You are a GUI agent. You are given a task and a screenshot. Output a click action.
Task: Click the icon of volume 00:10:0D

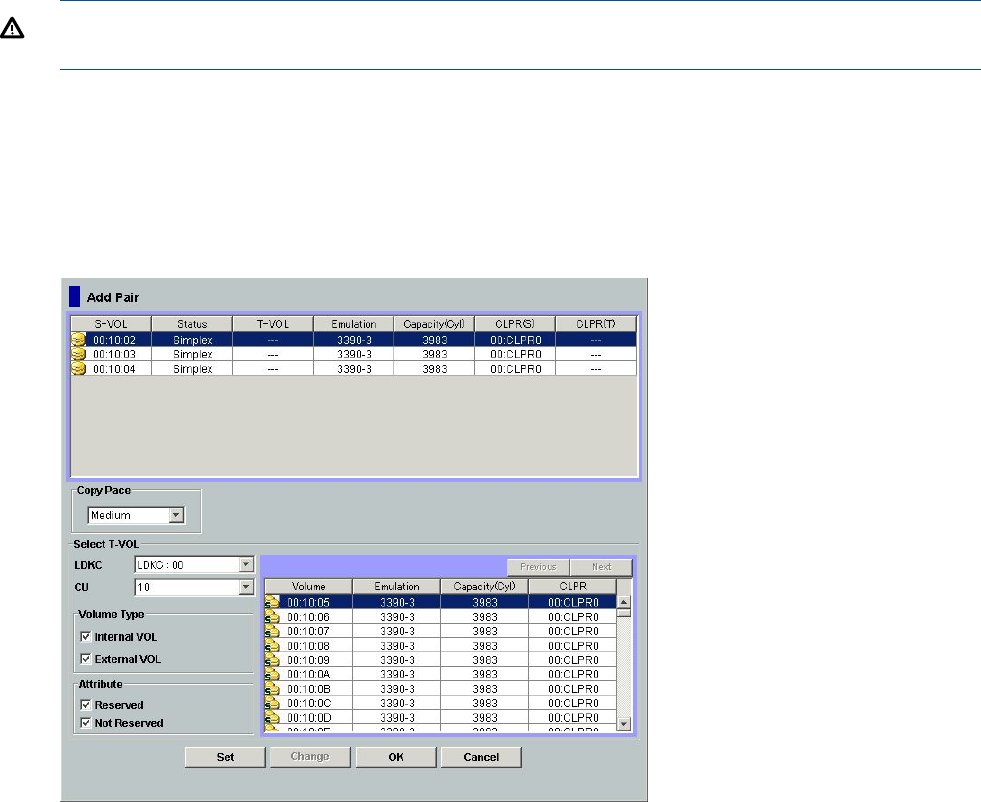[x=272, y=718]
